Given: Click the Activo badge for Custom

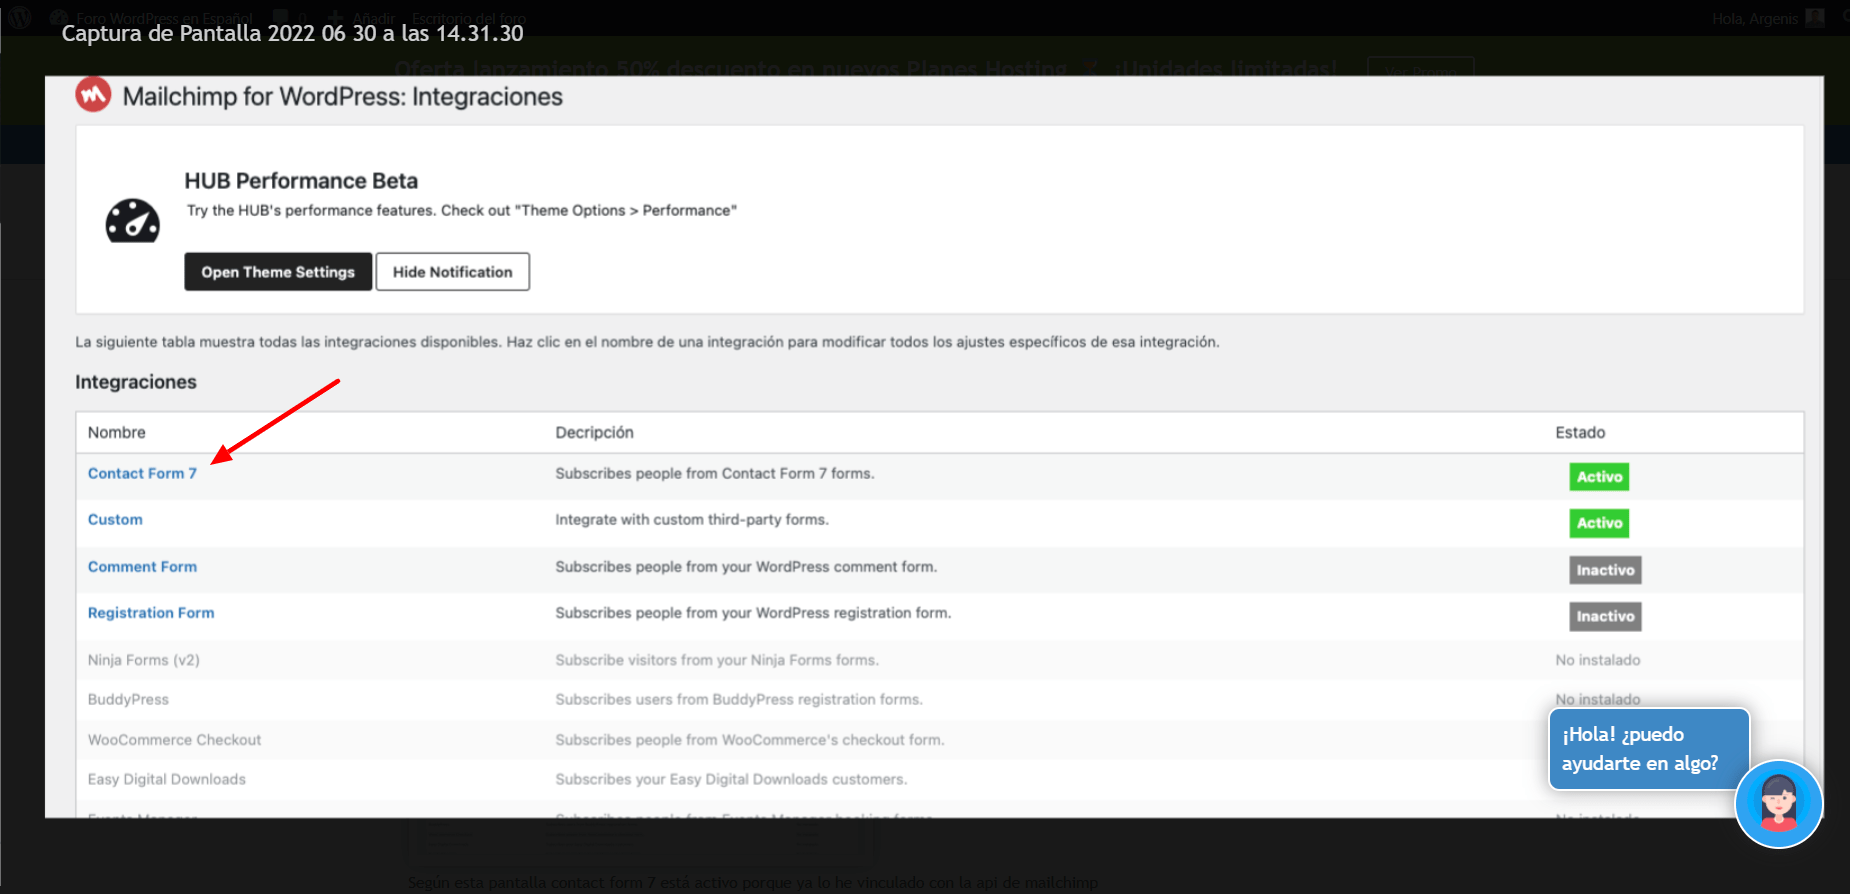Looking at the screenshot, I should point(1599,523).
